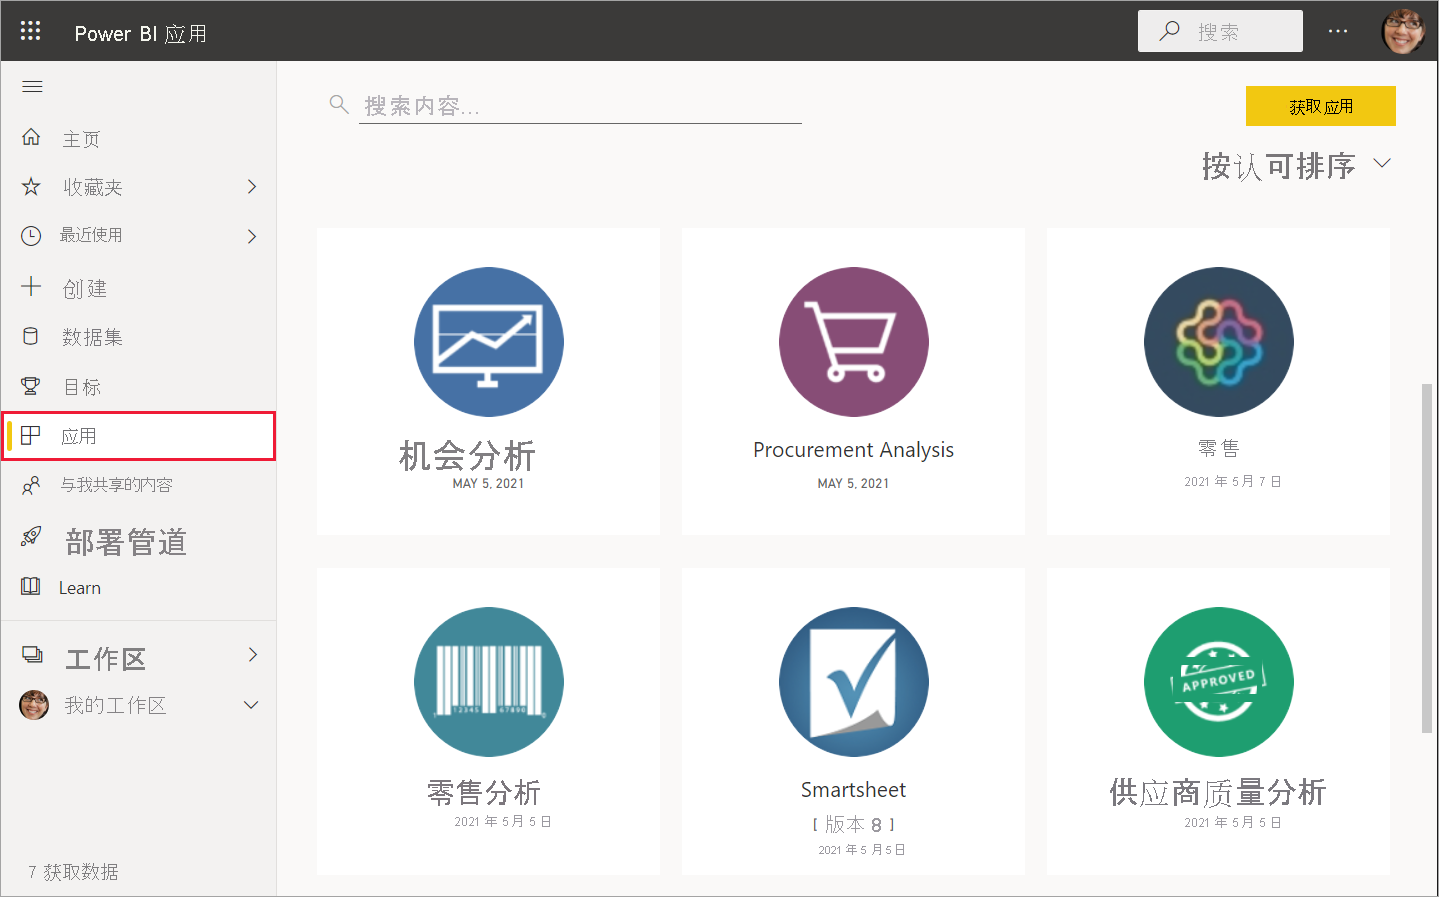This screenshot has width=1439, height=897.
Task: Expand the 最近使用 flyout chevron
Action: click(x=252, y=236)
